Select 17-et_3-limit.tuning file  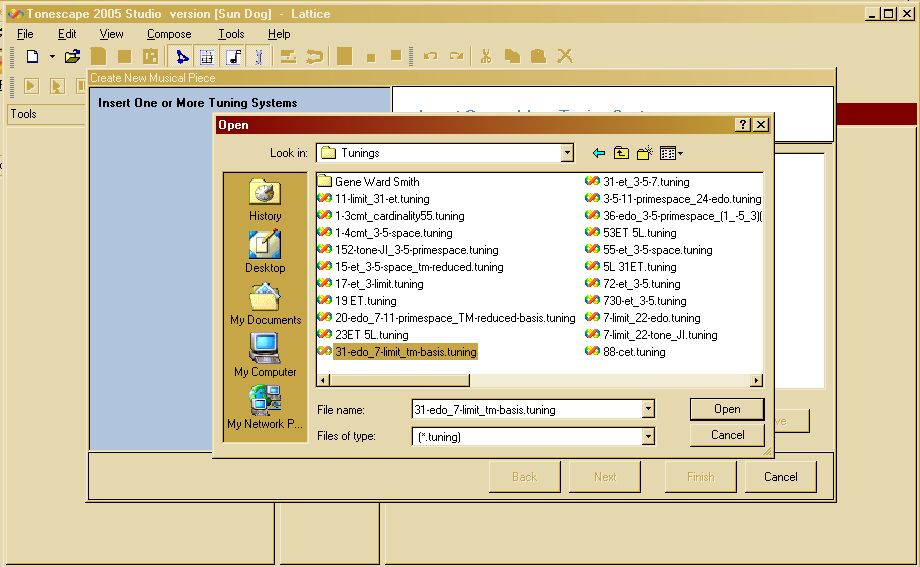point(371,284)
